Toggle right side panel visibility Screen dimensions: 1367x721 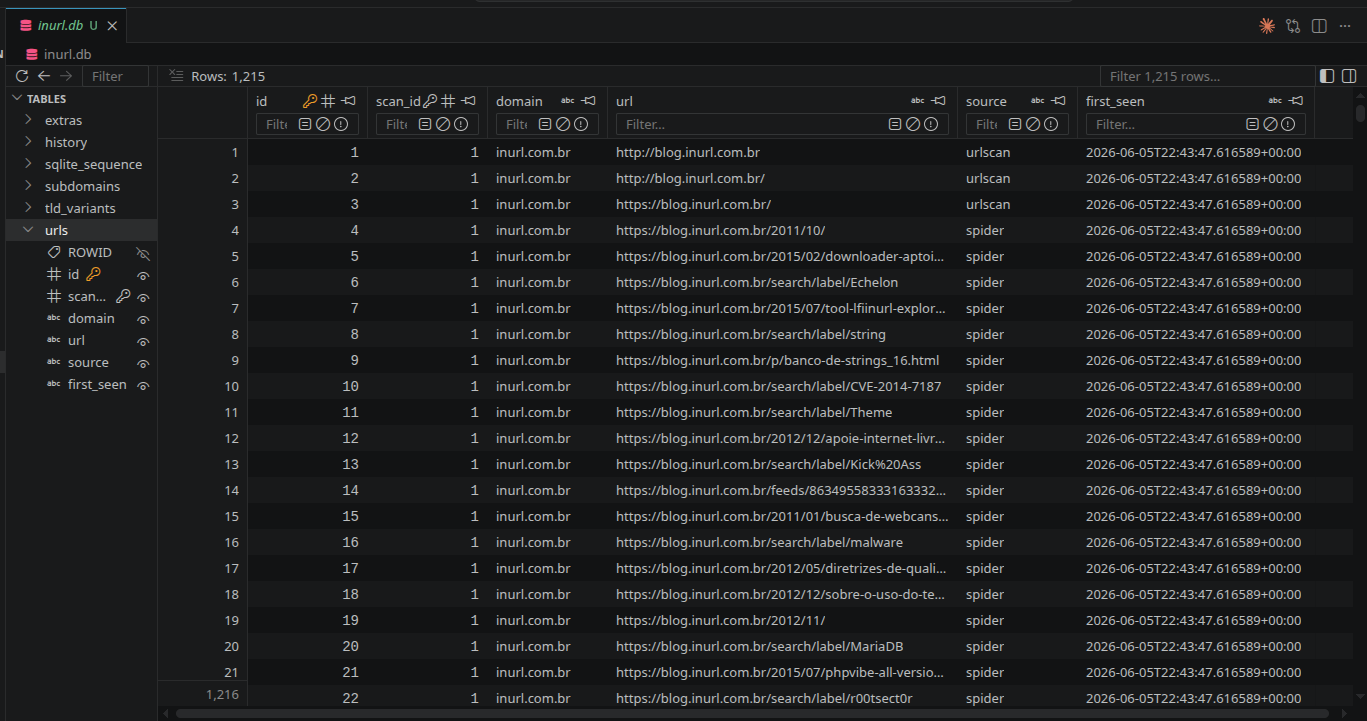tap(1349, 76)
